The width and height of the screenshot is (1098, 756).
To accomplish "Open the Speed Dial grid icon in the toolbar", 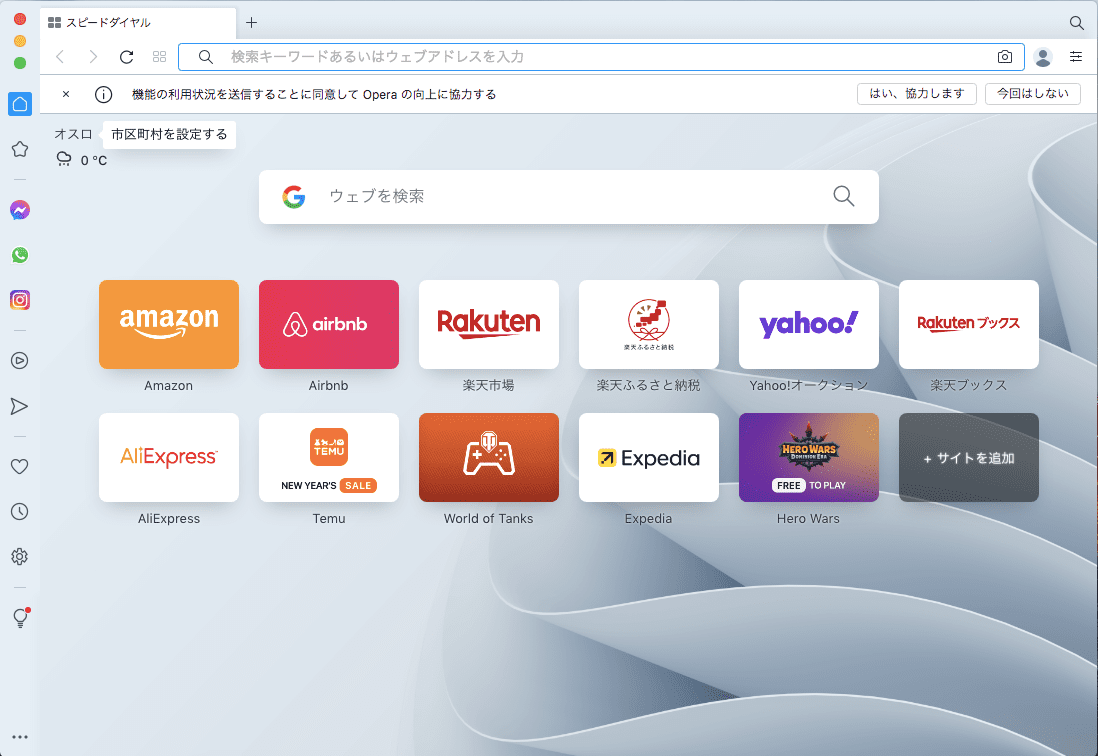I will click(160, 57).
